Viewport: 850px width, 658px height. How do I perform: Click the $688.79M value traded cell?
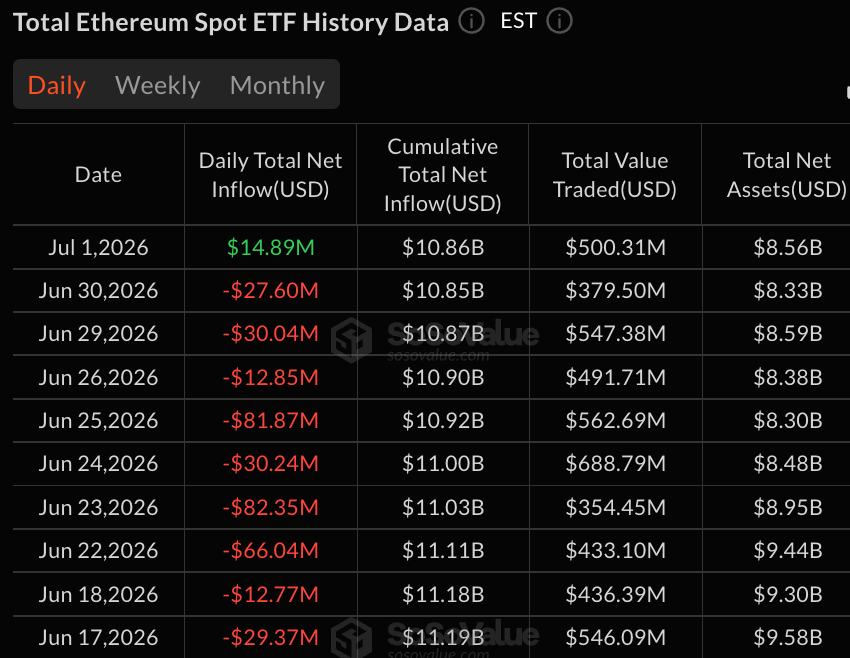pos(615,463)
